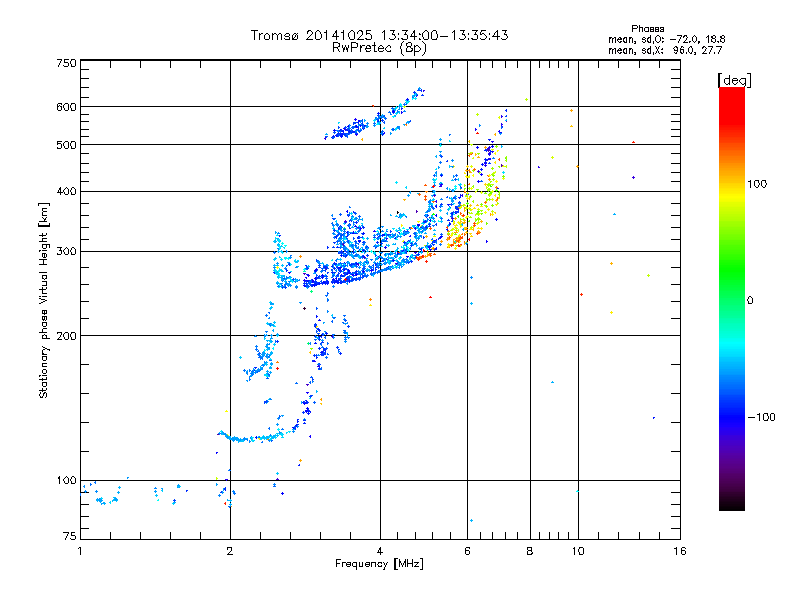Viewport: 800px width, 600px height.
Task: Click the colorbar tick label "0"
Action: 750,301
